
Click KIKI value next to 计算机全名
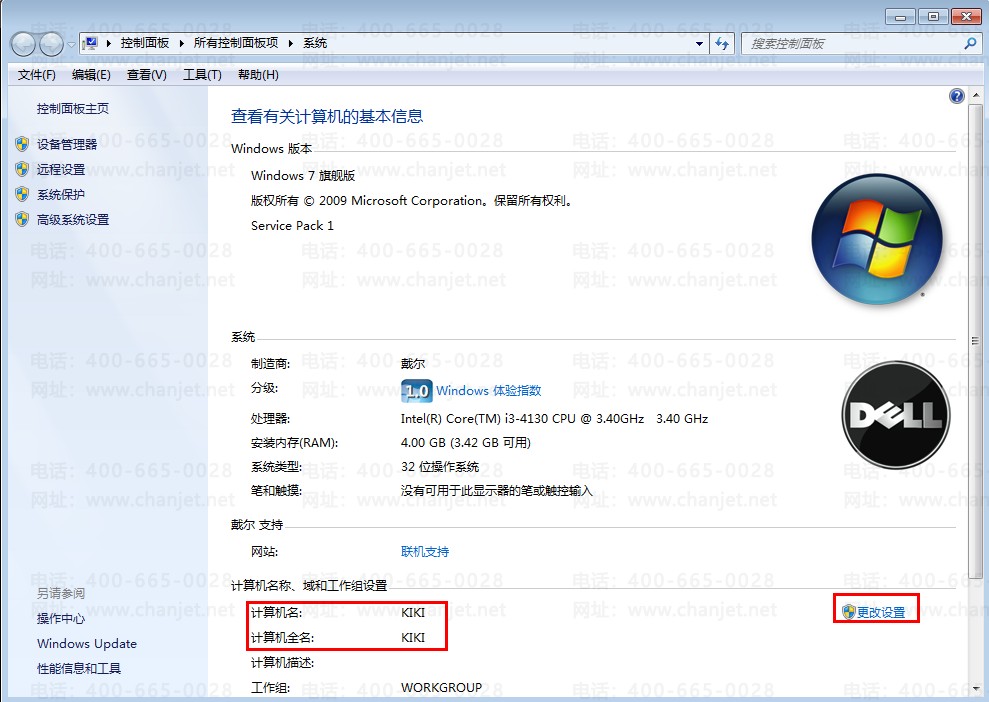click(413, 638)
